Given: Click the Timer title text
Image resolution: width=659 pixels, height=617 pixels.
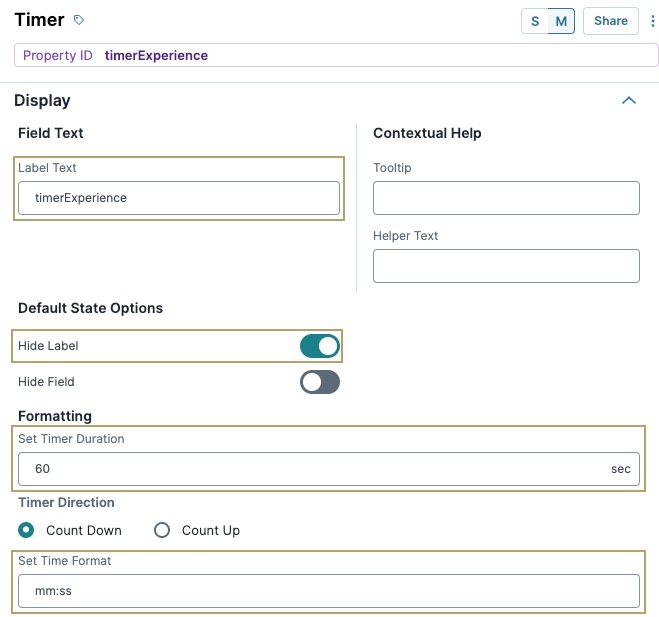Looking at the screenshot, I should [x=40, y=20].
